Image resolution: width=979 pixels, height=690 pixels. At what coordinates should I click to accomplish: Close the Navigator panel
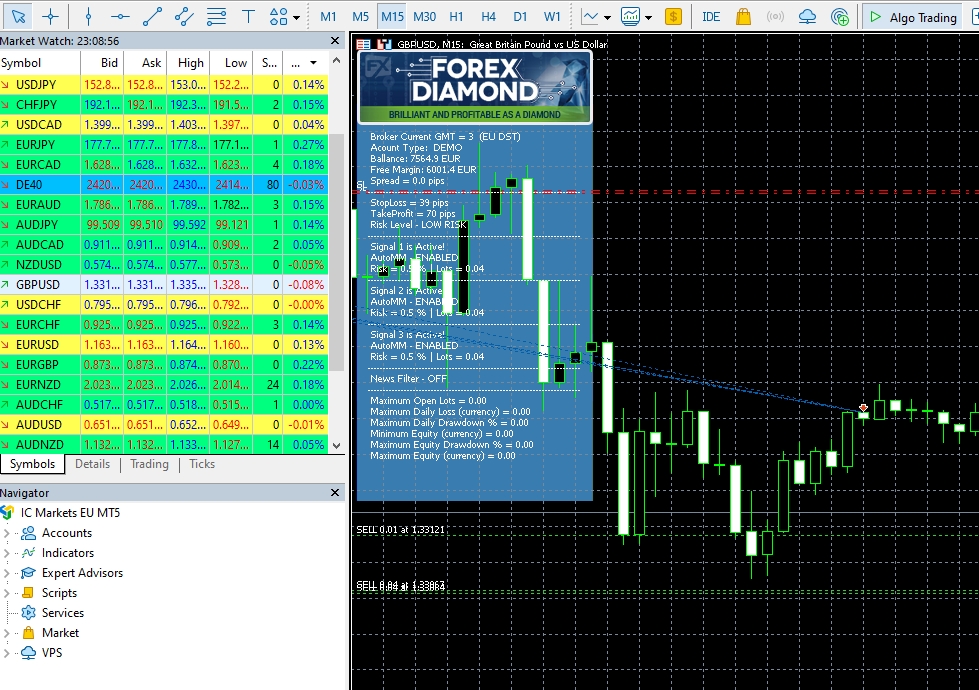click(335, 493)
